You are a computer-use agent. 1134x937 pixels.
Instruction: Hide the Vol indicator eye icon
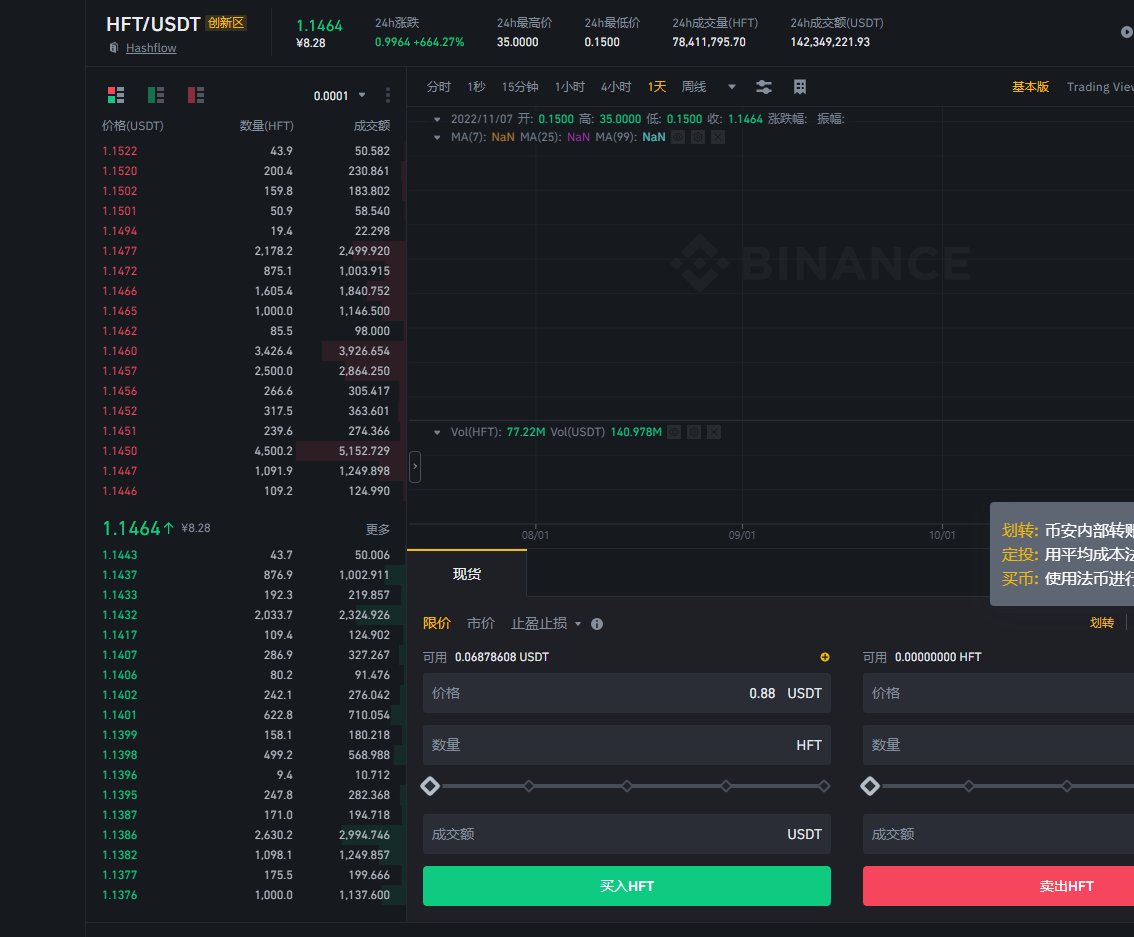(673, 432)
